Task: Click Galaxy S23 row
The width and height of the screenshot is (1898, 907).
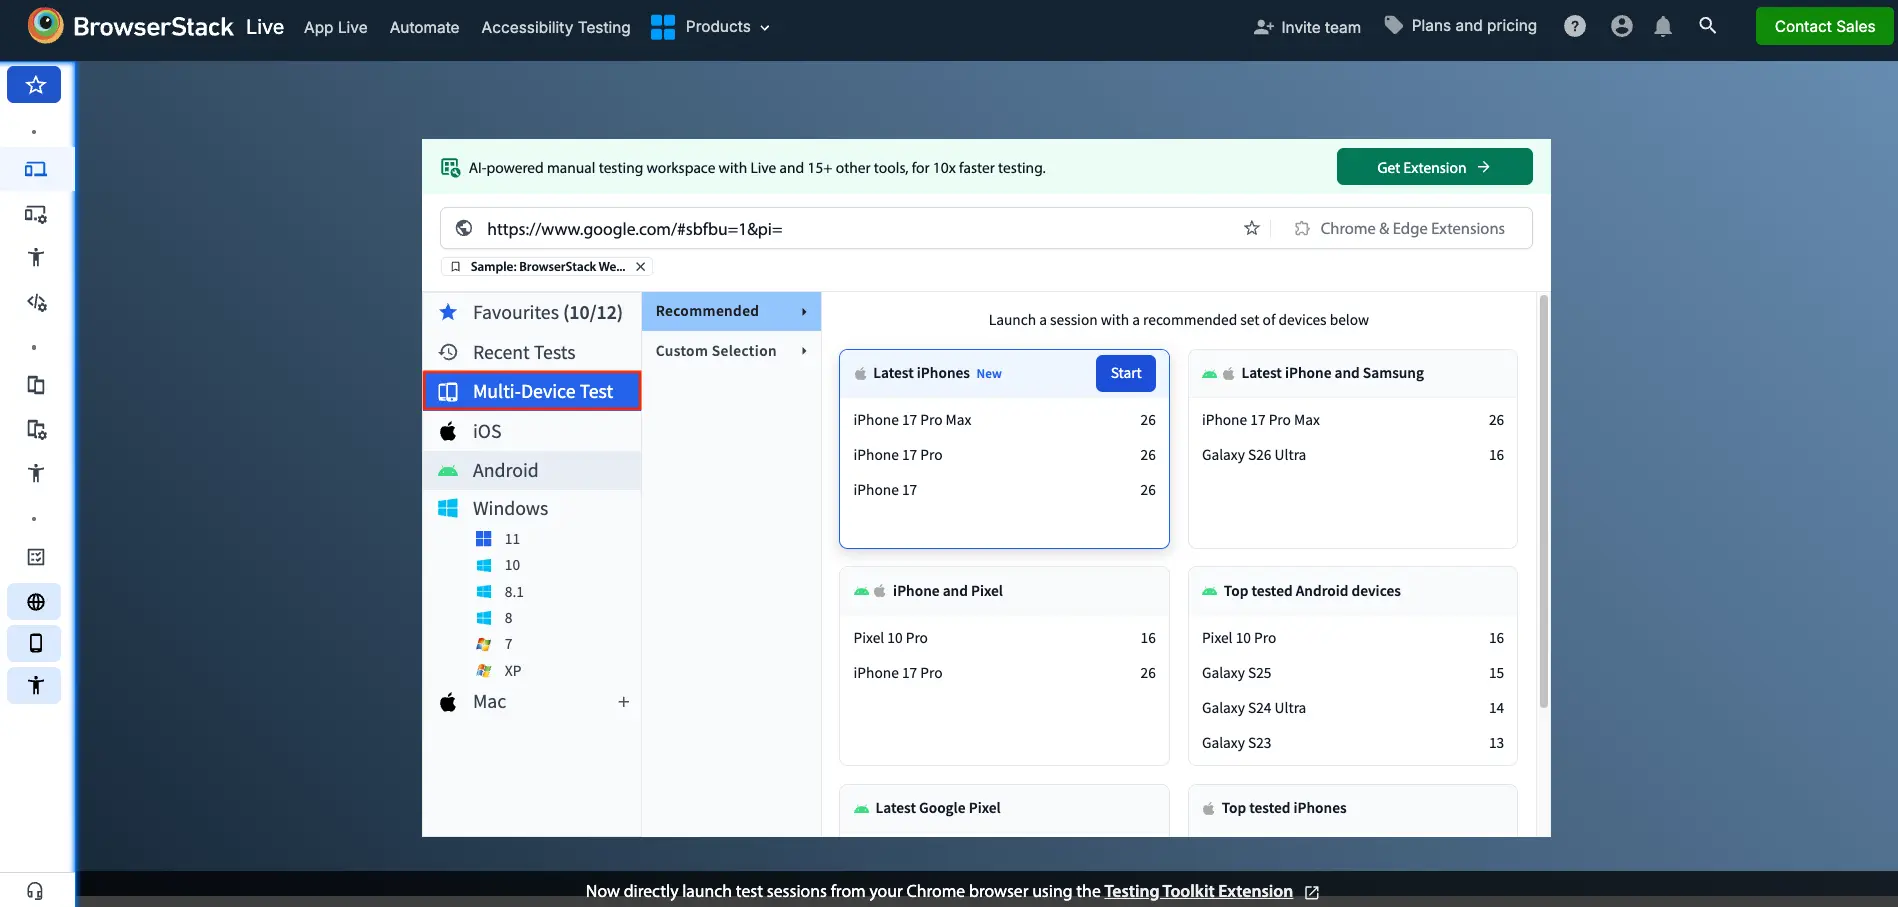Action: click(x=1352, y=743)
